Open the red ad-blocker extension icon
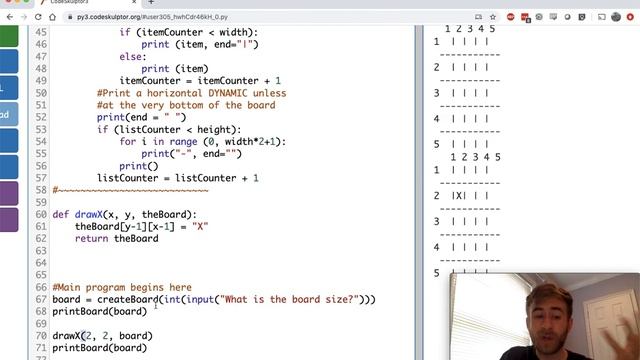640x360 pixels. coord(511,17)
